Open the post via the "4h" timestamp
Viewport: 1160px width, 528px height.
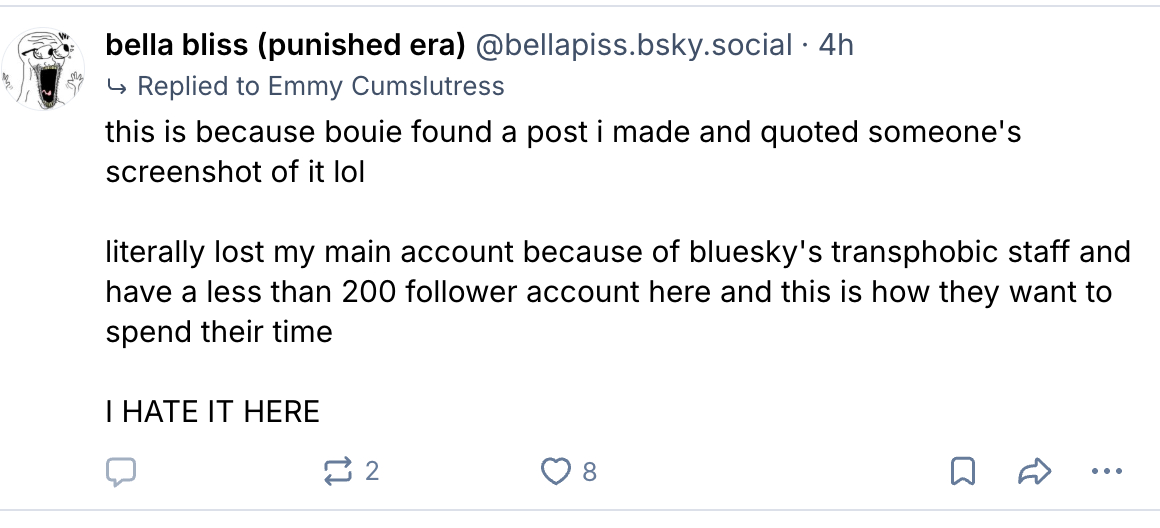pos(836,45)
